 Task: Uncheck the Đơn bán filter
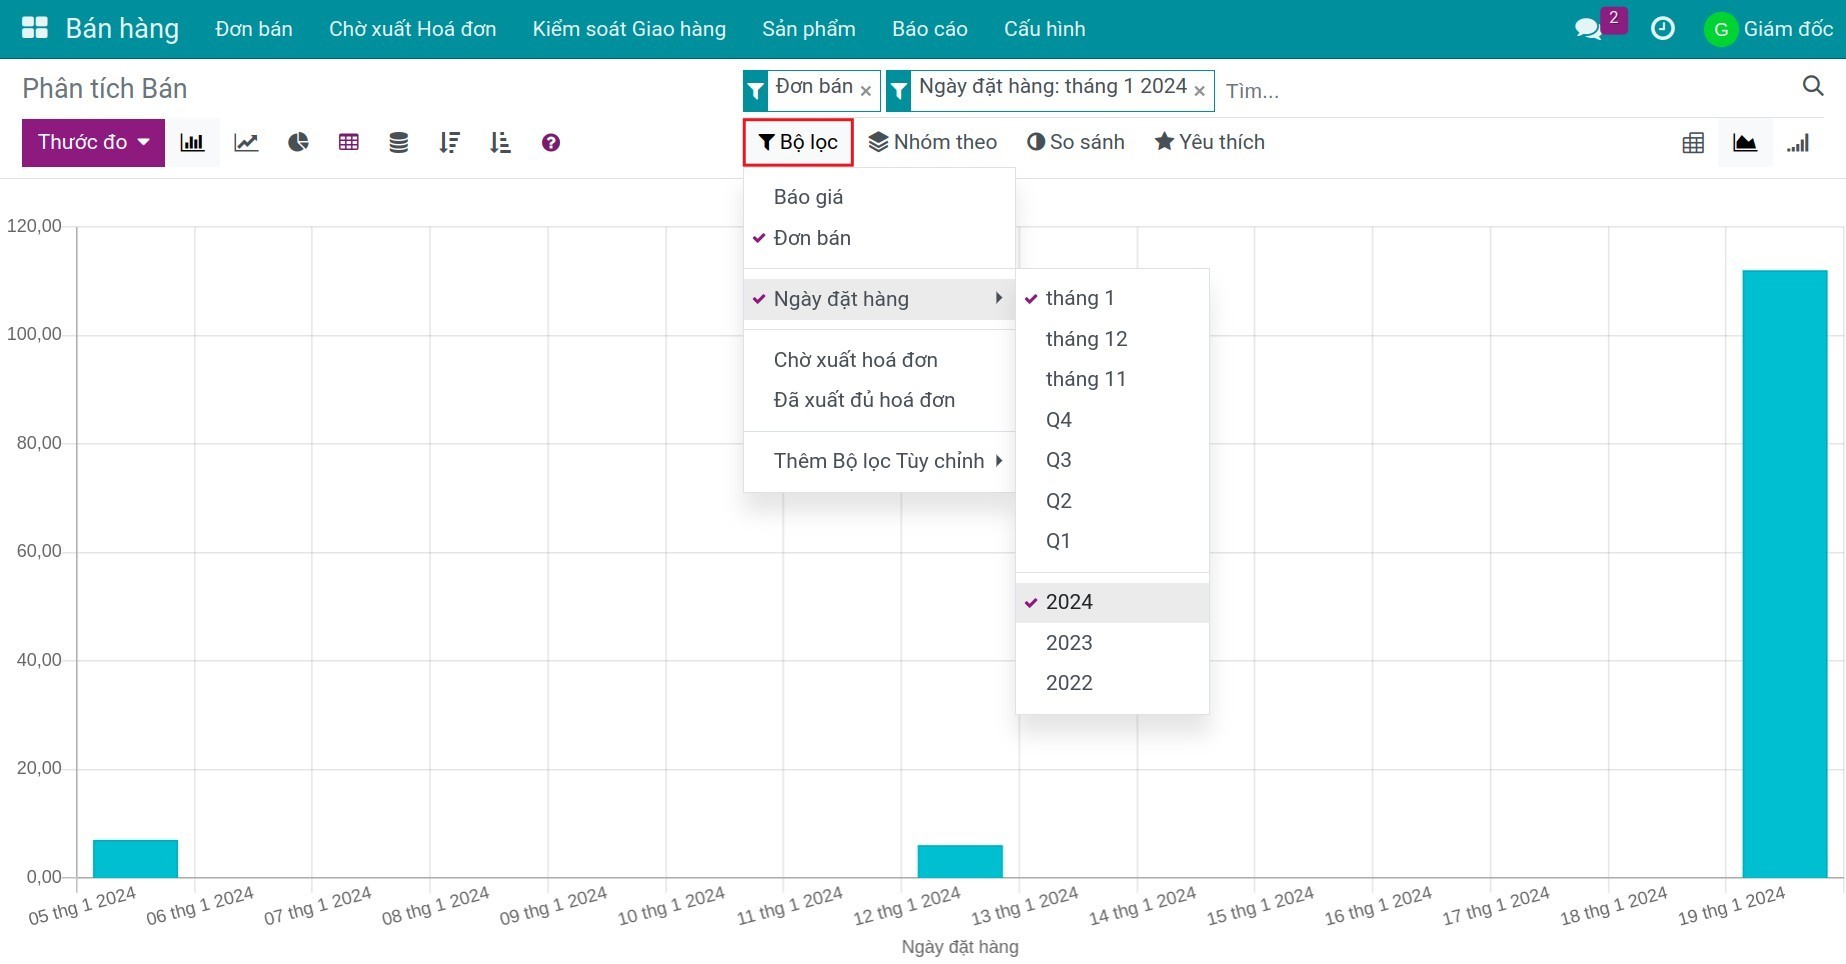[811, 238]
